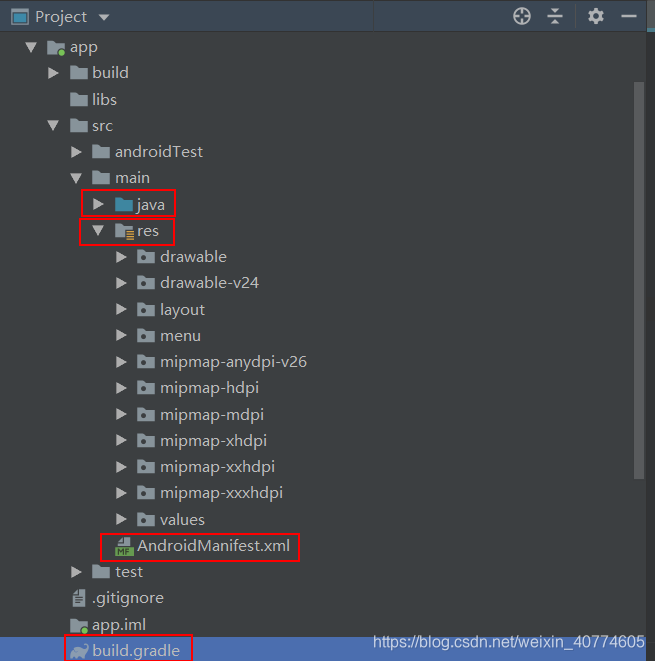
Task: Expand the mipmap-xhdpi folder arrow
Action: click(x=121, y=441)
